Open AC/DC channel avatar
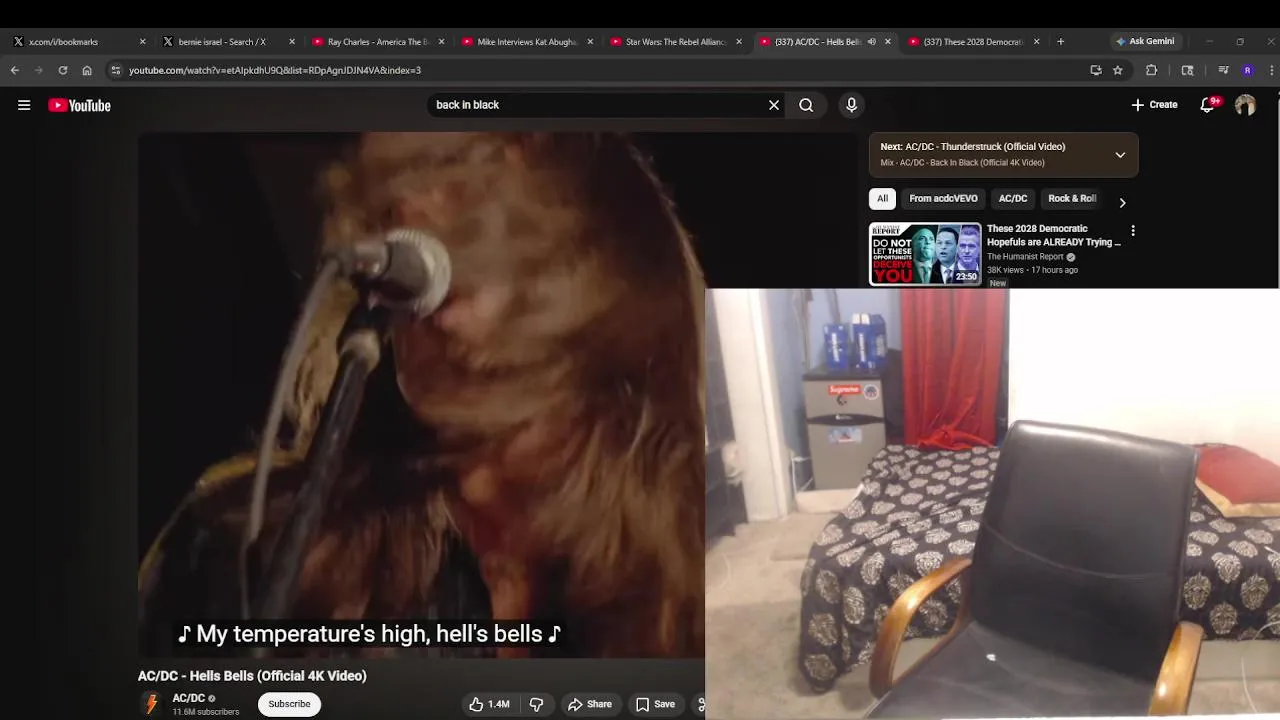The width and height of the screenshot is (1280, 720). coord(152,704)
